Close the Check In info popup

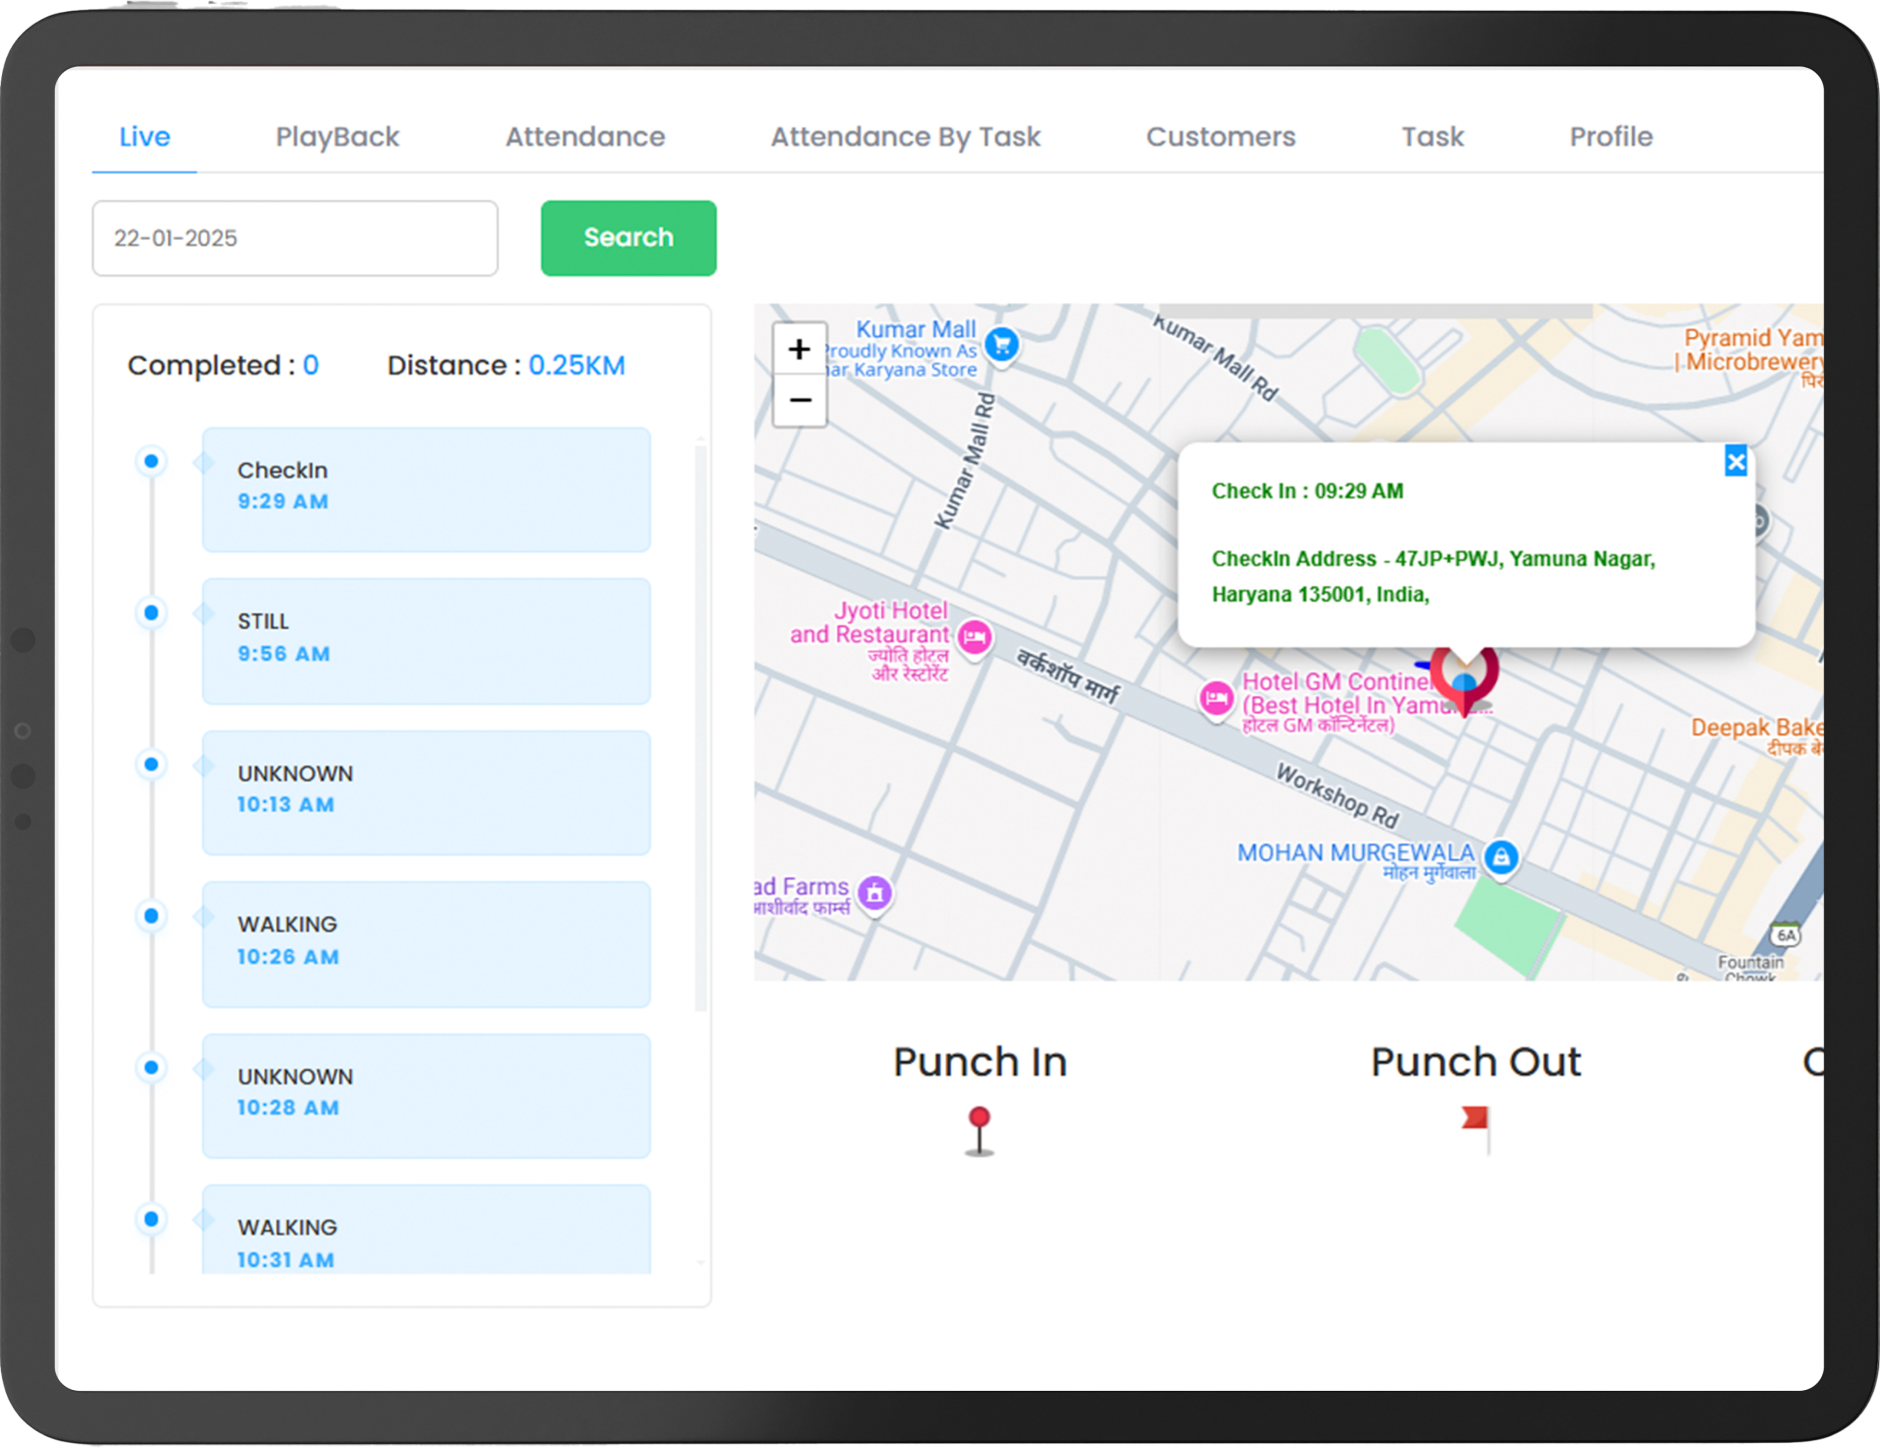point(1735,461)
